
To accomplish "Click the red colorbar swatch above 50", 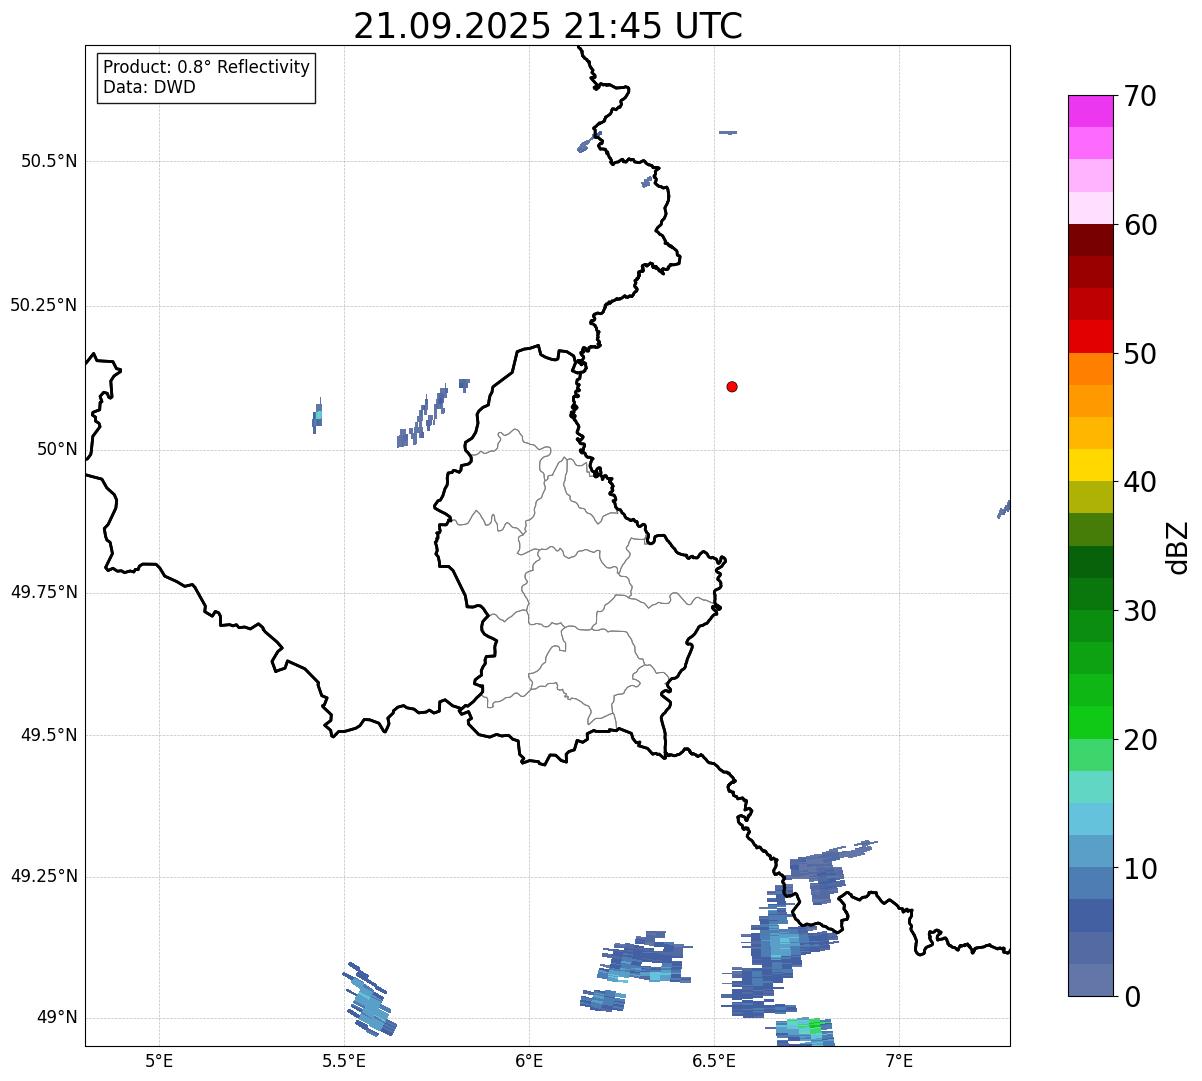I will pyautogui.click(x=1090, y=337).
